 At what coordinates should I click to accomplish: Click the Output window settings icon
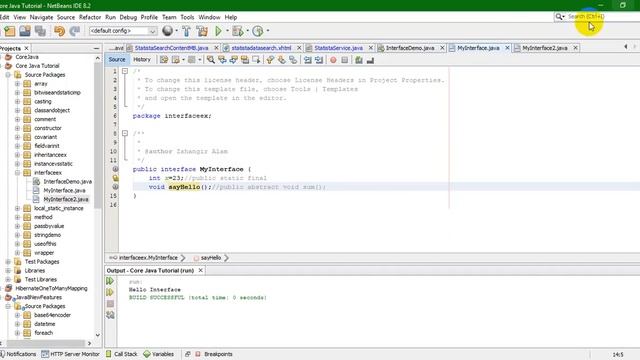pos(110,315)
